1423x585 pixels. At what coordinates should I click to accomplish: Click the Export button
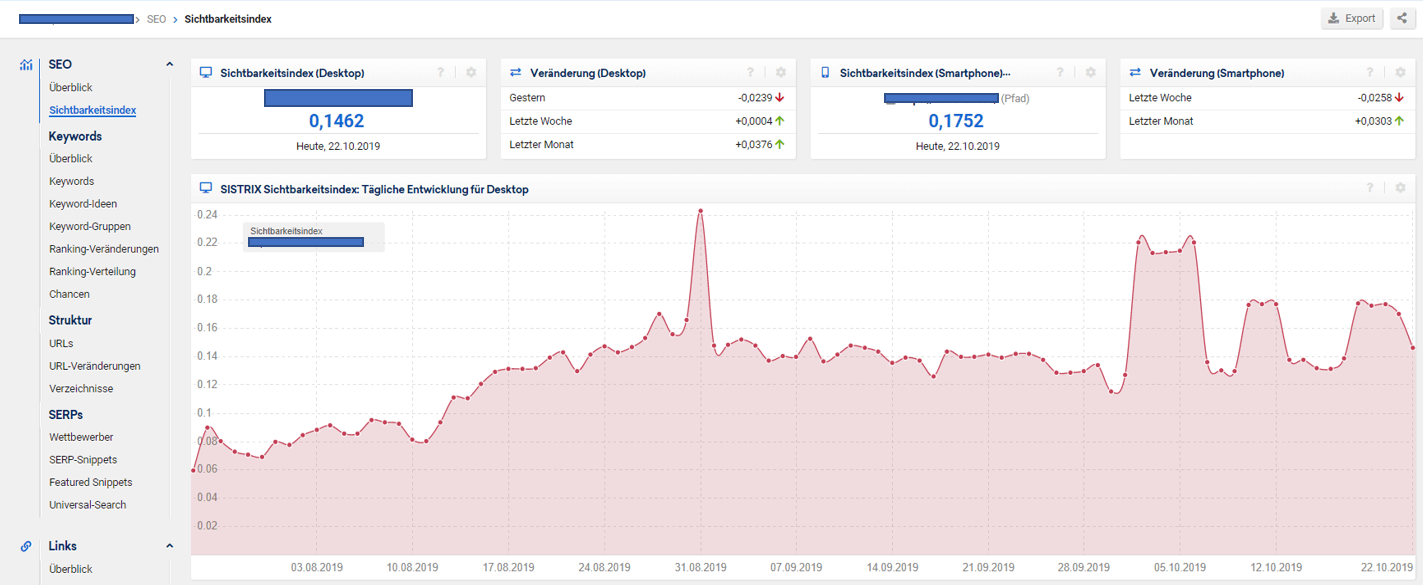(x=1352, y=18)
